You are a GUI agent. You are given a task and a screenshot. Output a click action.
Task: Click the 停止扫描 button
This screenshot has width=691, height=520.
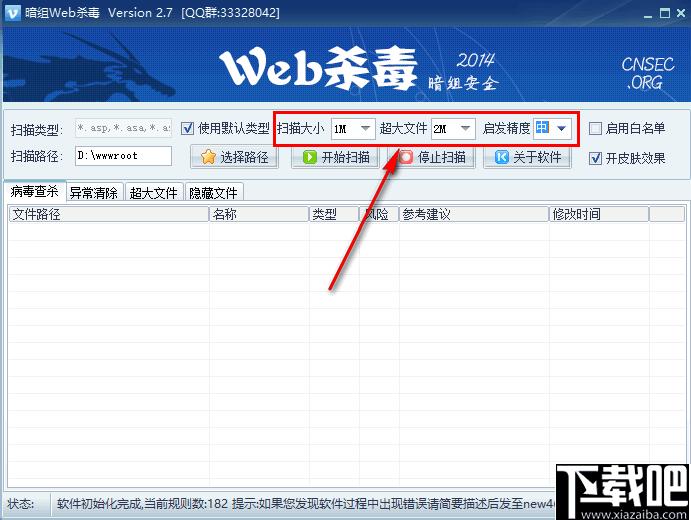pos(431,157)
